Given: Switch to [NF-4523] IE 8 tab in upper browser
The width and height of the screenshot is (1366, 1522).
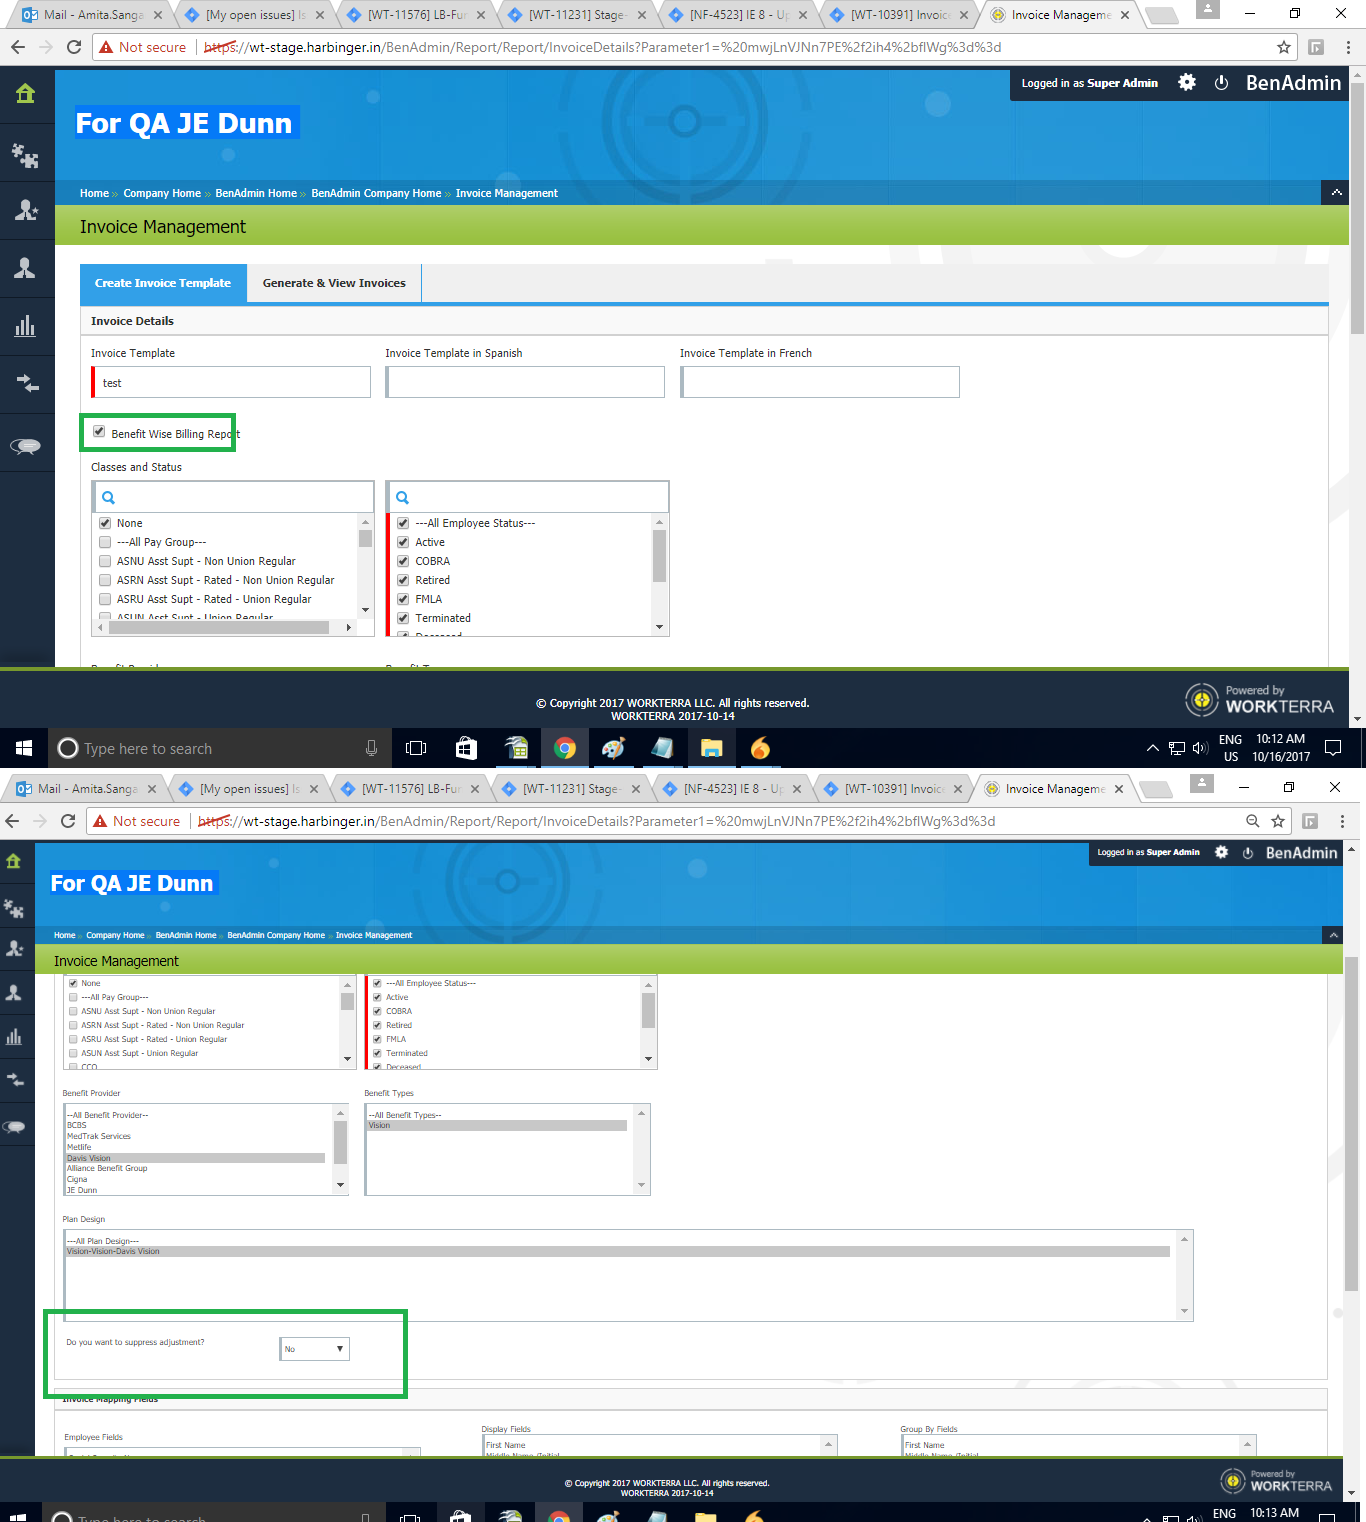Looking at the screenshot, I should 739,15.
